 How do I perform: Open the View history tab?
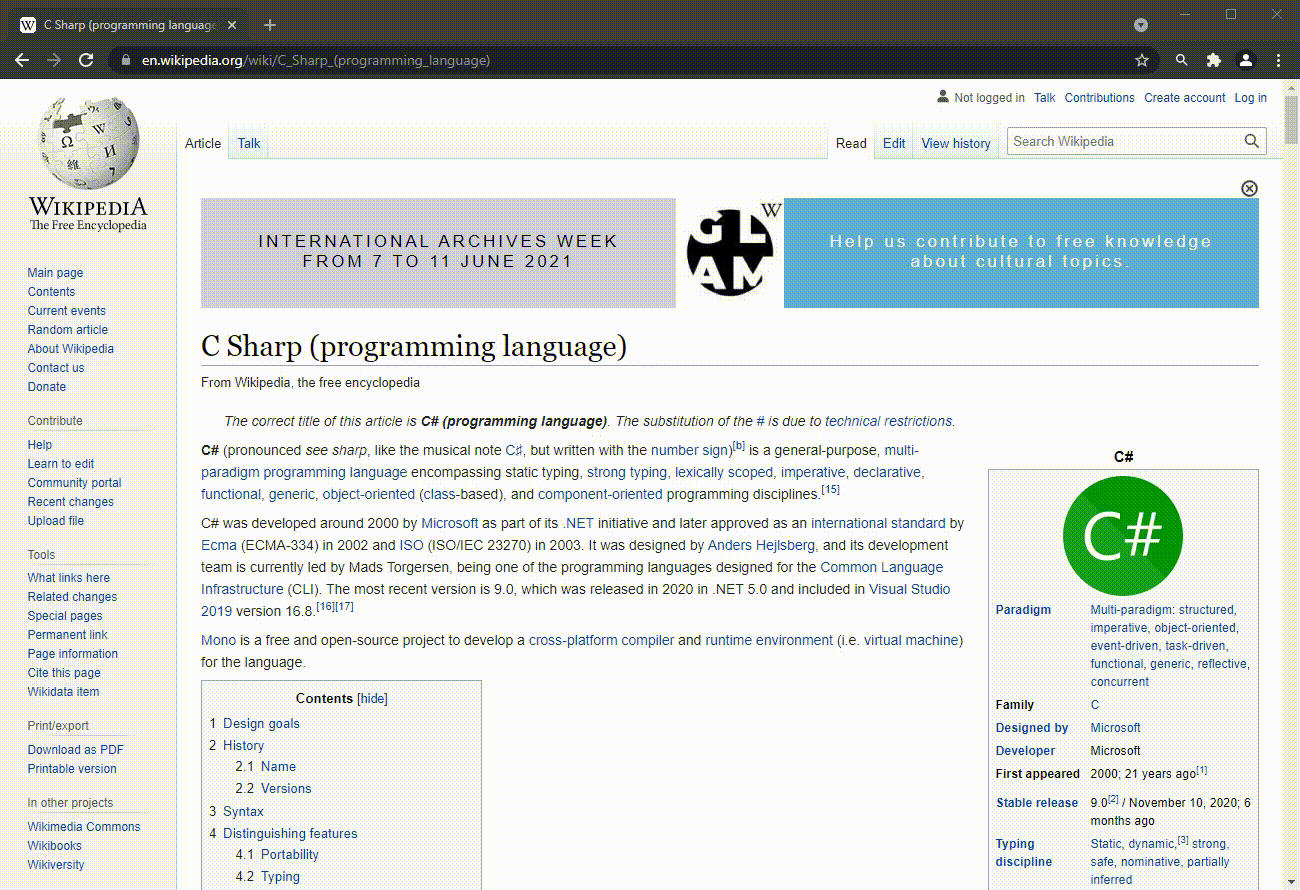956,143
